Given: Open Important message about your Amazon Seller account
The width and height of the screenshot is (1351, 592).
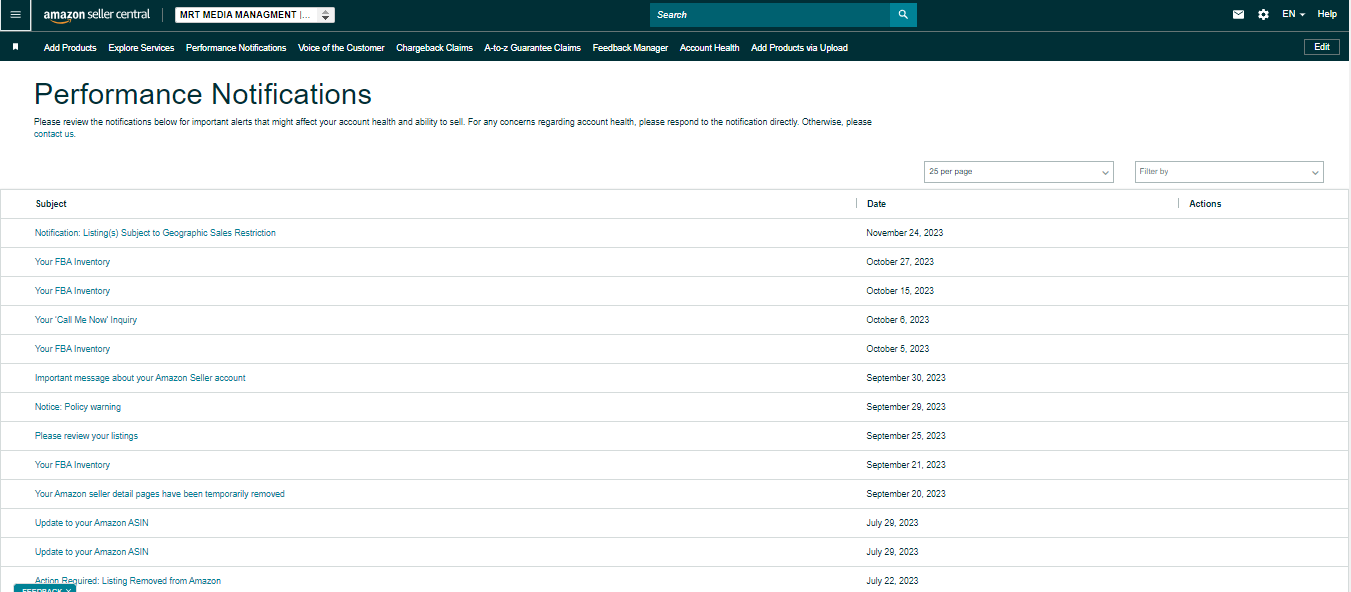Looking at the screenshot, I should 140,378.
